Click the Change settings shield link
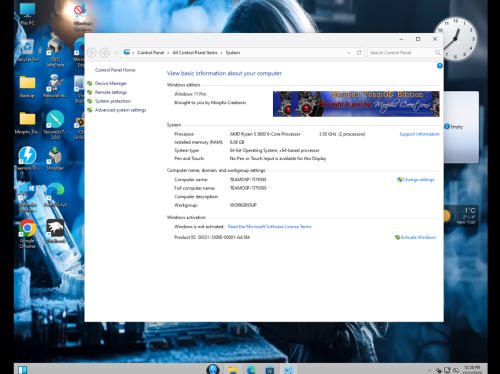The image size is (500, 374). pyautogui.click(x=416, y=180)
